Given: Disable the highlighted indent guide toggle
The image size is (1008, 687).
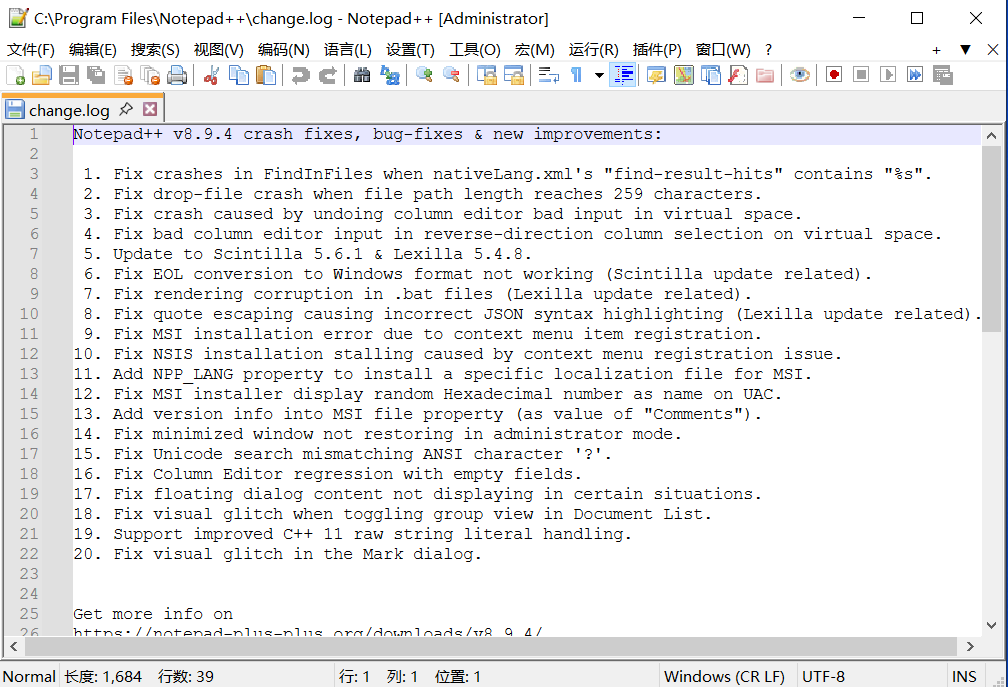Looking at the screenshot, I should (x=622, y=75).
